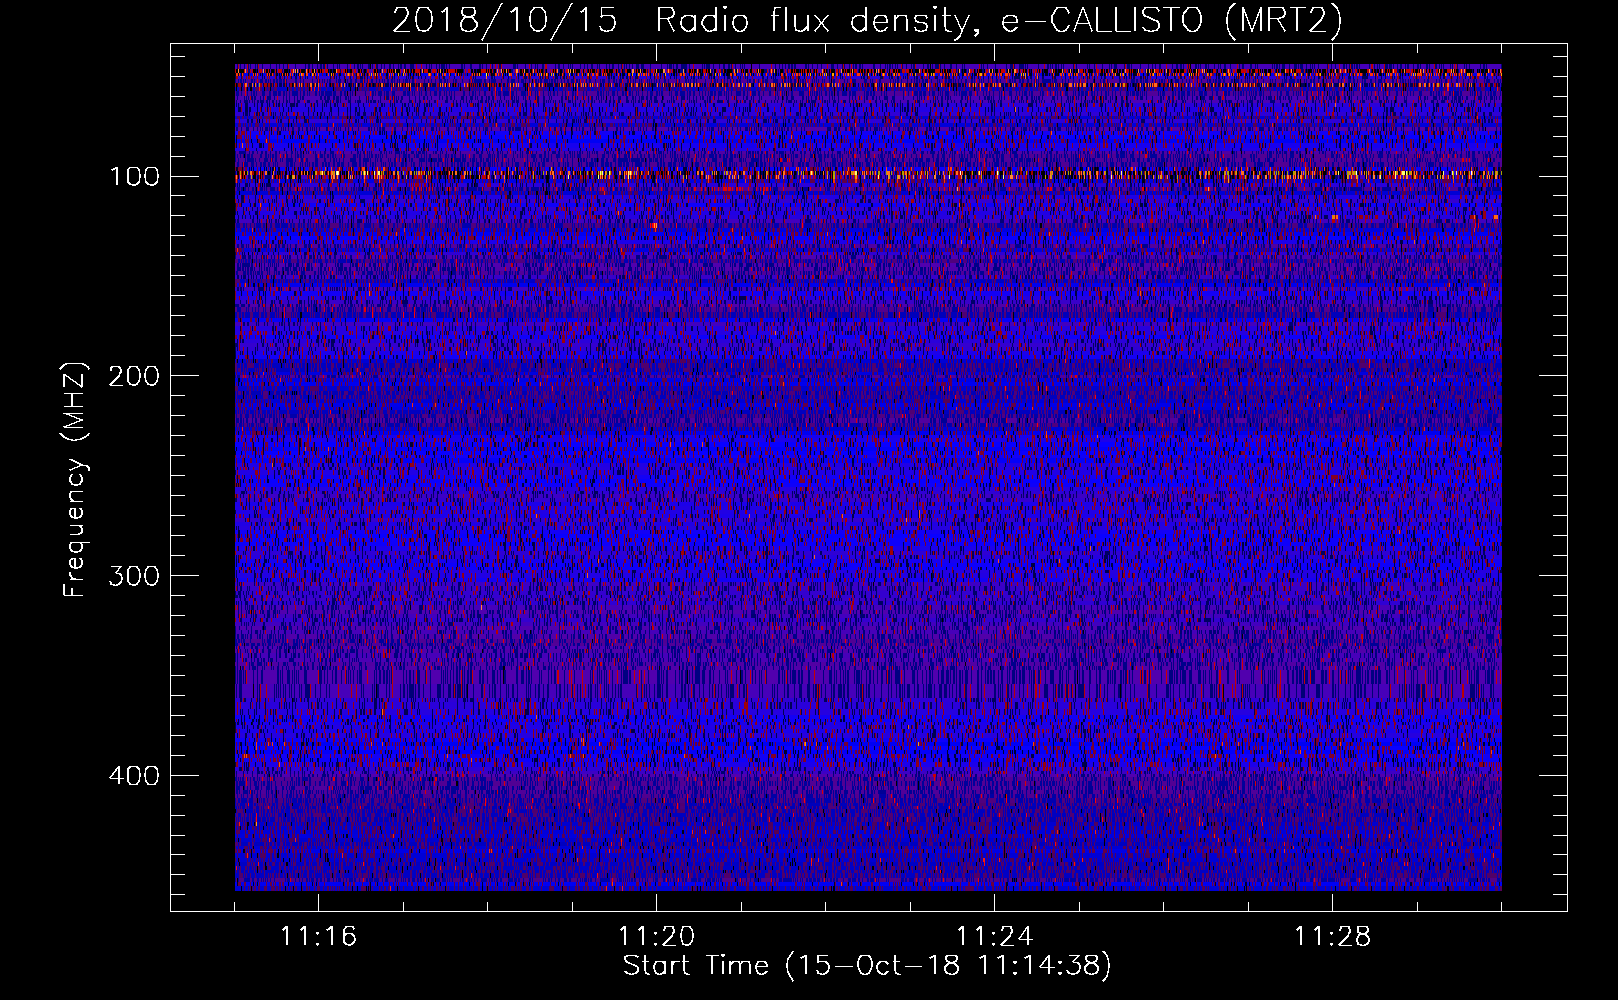Click the bright yellow interference line at 100 MHz
Screen dimensions: 1618x1000
(x=868, y=174)
